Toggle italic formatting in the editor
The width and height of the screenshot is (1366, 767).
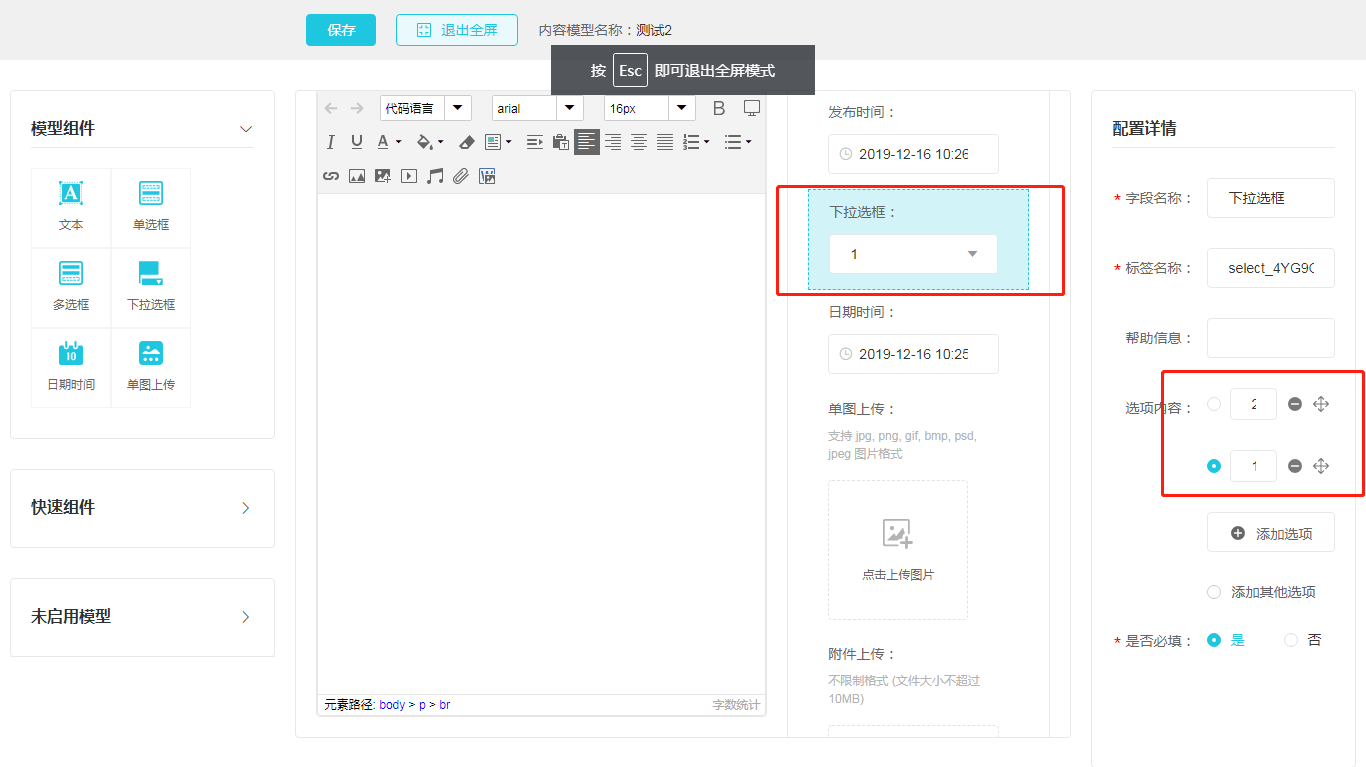pos(330,142)
